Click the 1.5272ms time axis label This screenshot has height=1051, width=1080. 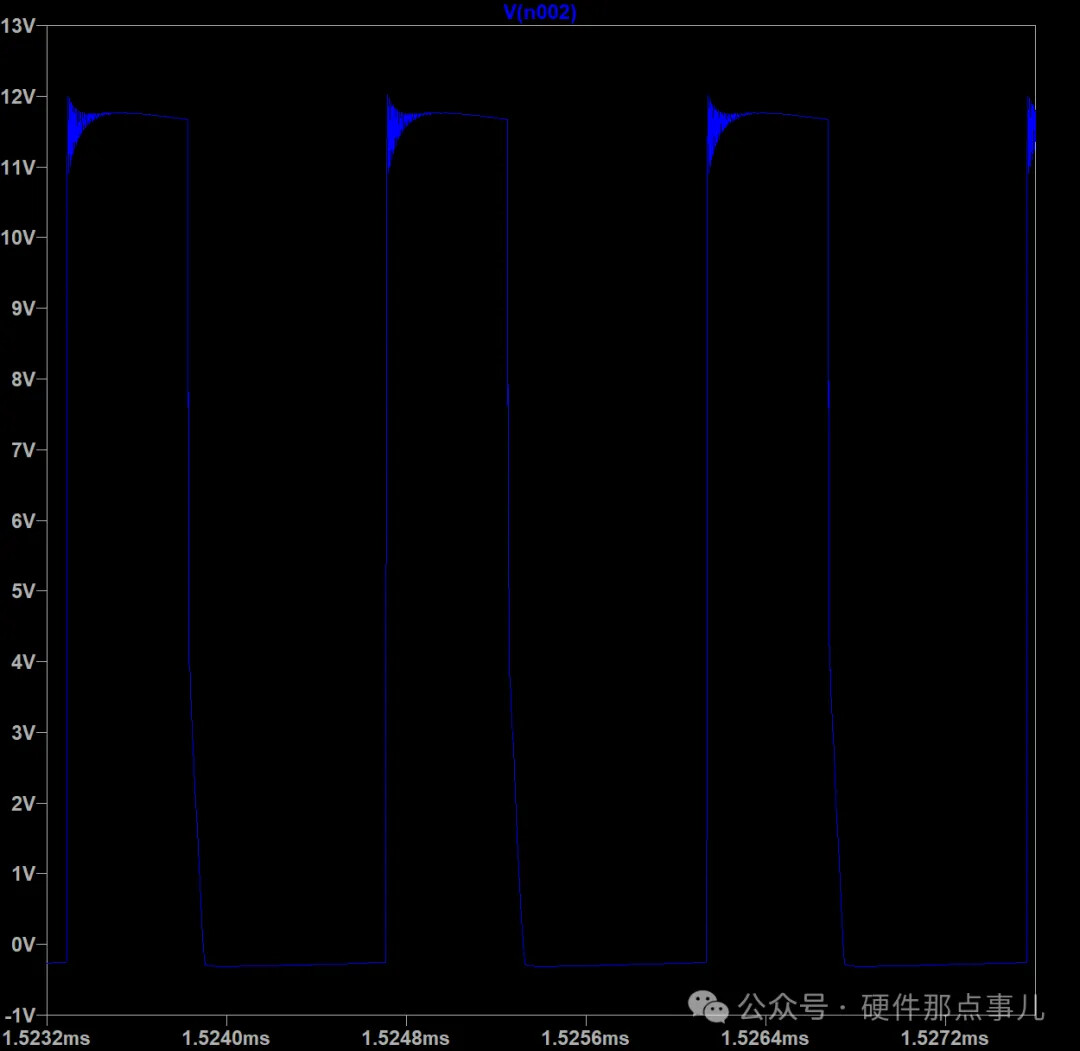click(945, 1038)
